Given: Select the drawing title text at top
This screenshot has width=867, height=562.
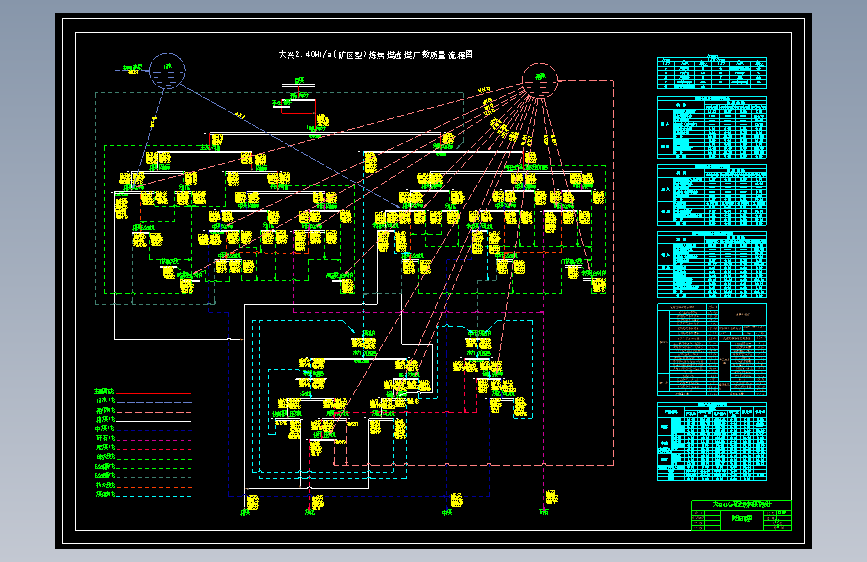Looking at the screenshot, I should pos(375,55).
